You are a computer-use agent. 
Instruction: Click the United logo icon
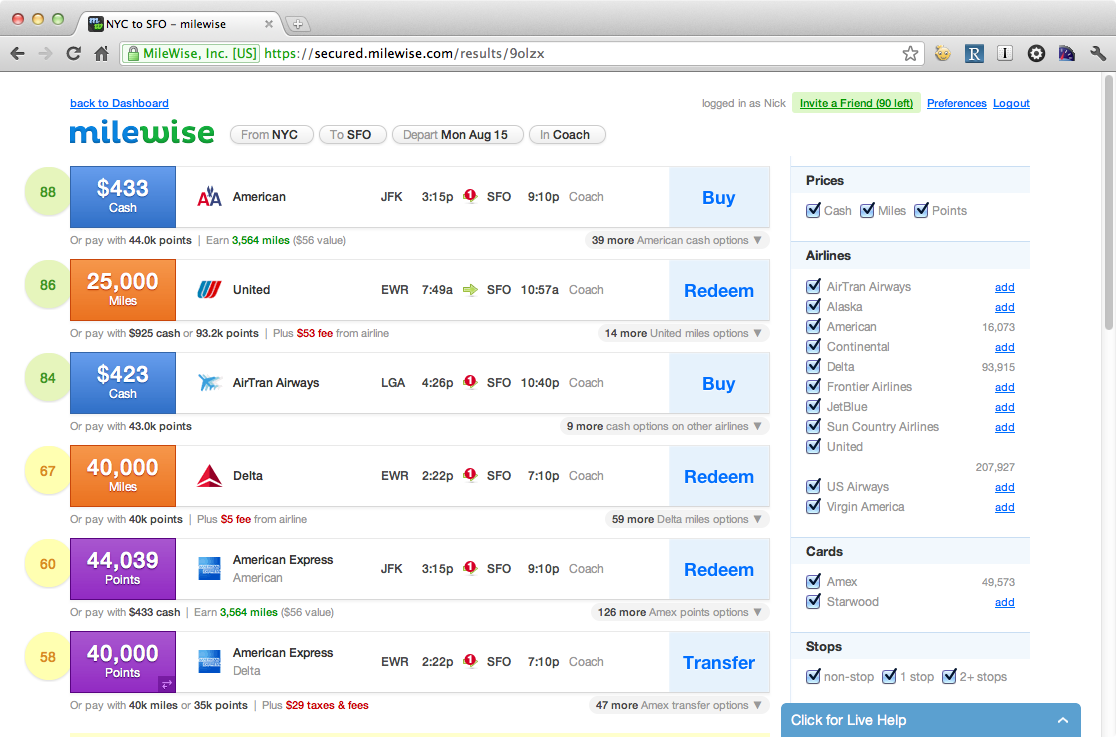[209, 290]
